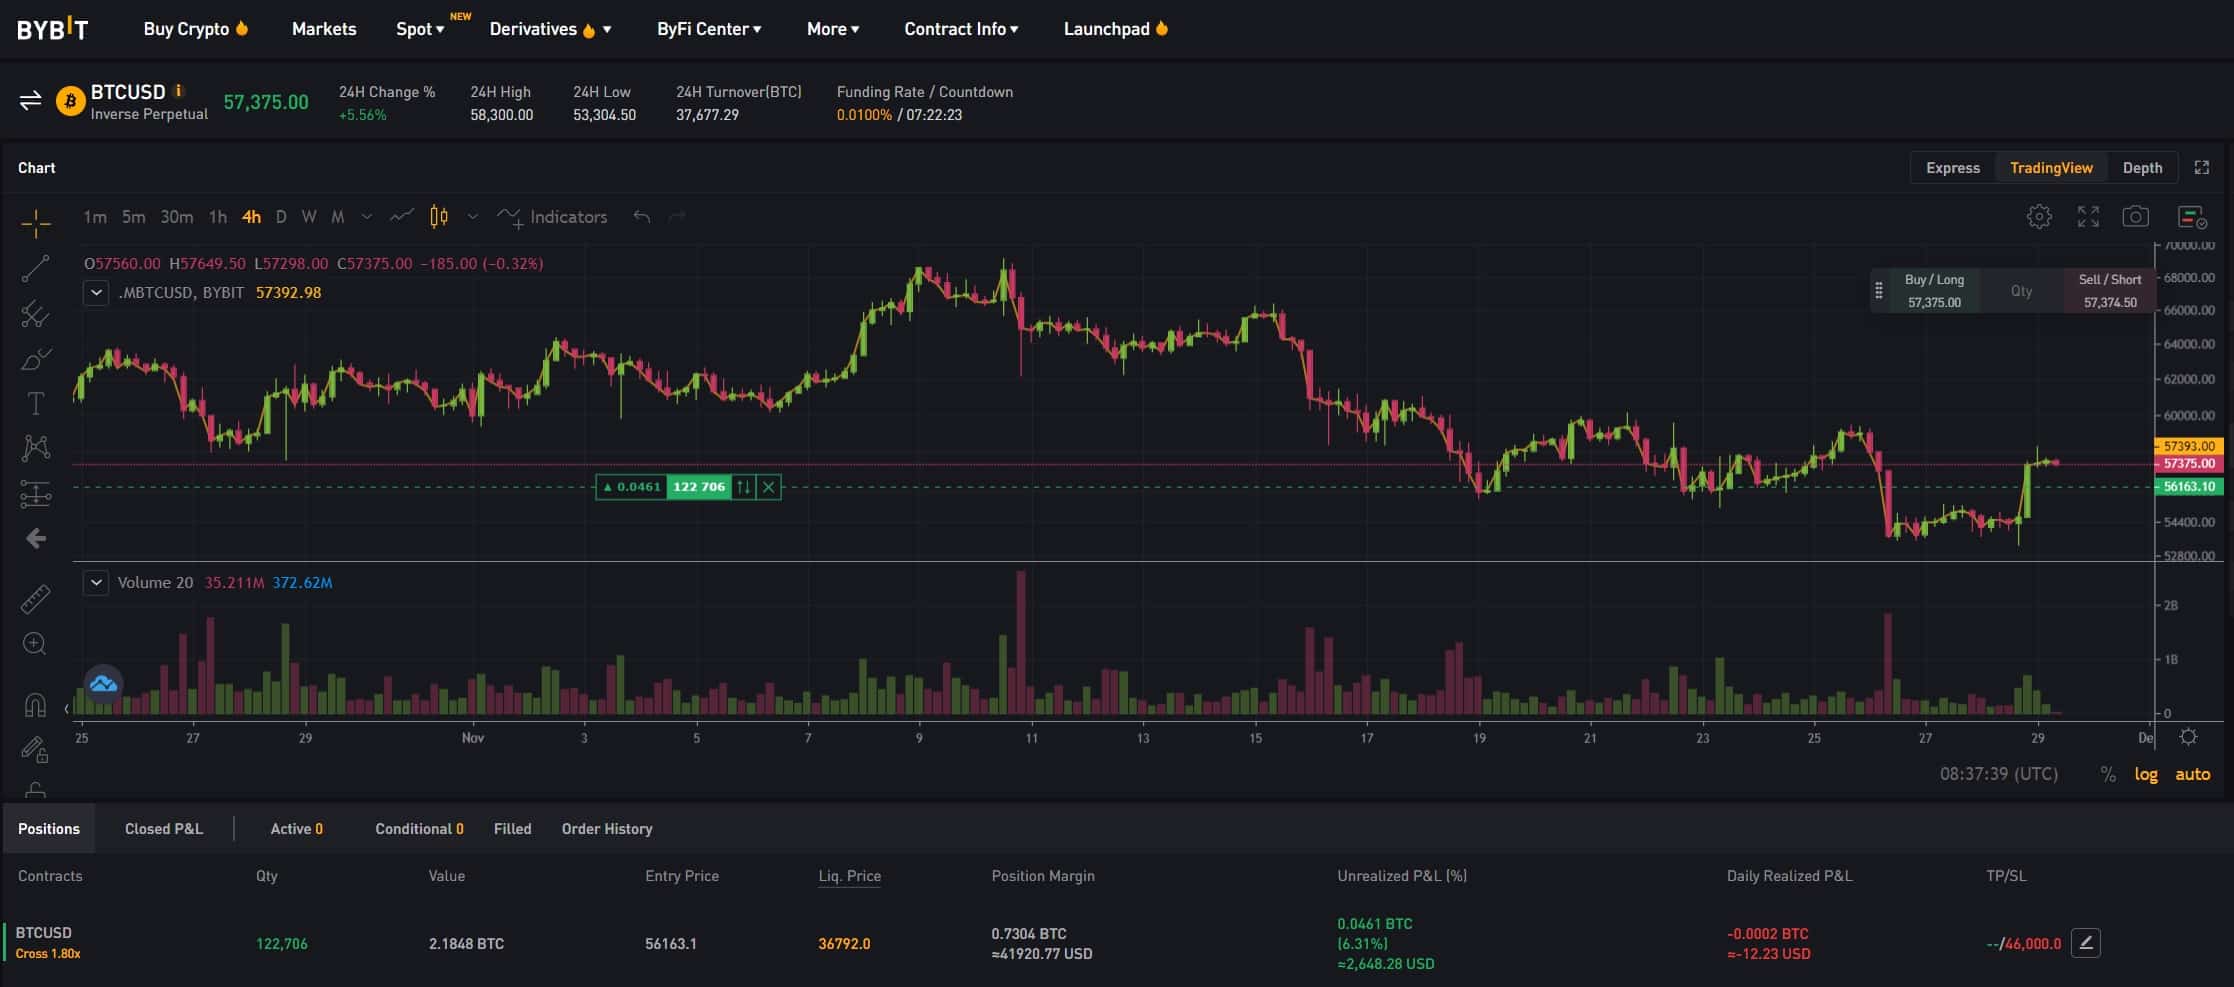
Task: Click the Bitcoin coin icon
Action: (x=70, y=101)
